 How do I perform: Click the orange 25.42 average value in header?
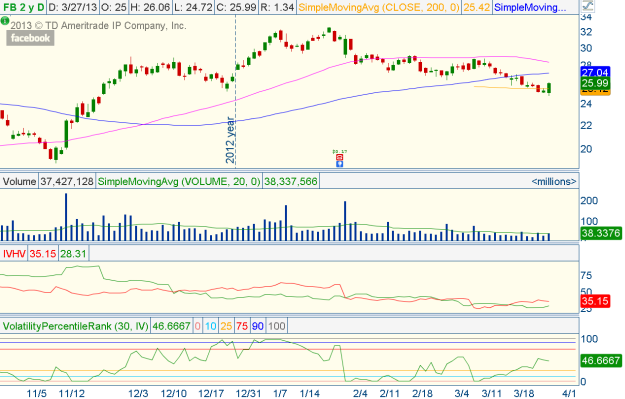pos(477,7)
